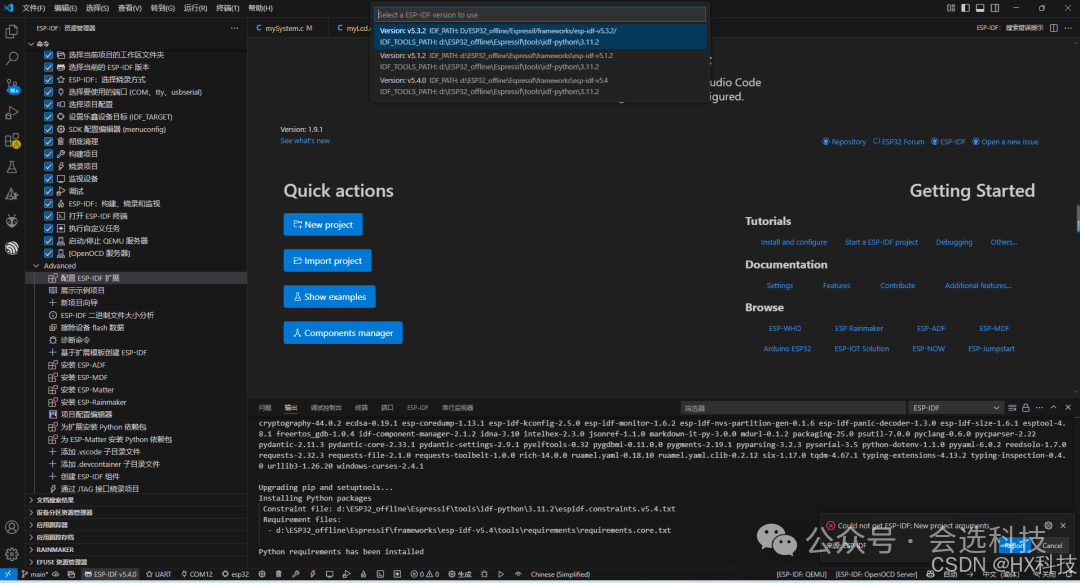Switch to the 串行监视器 panel tab
The image size is (1080, 583).
click(457, 408)
